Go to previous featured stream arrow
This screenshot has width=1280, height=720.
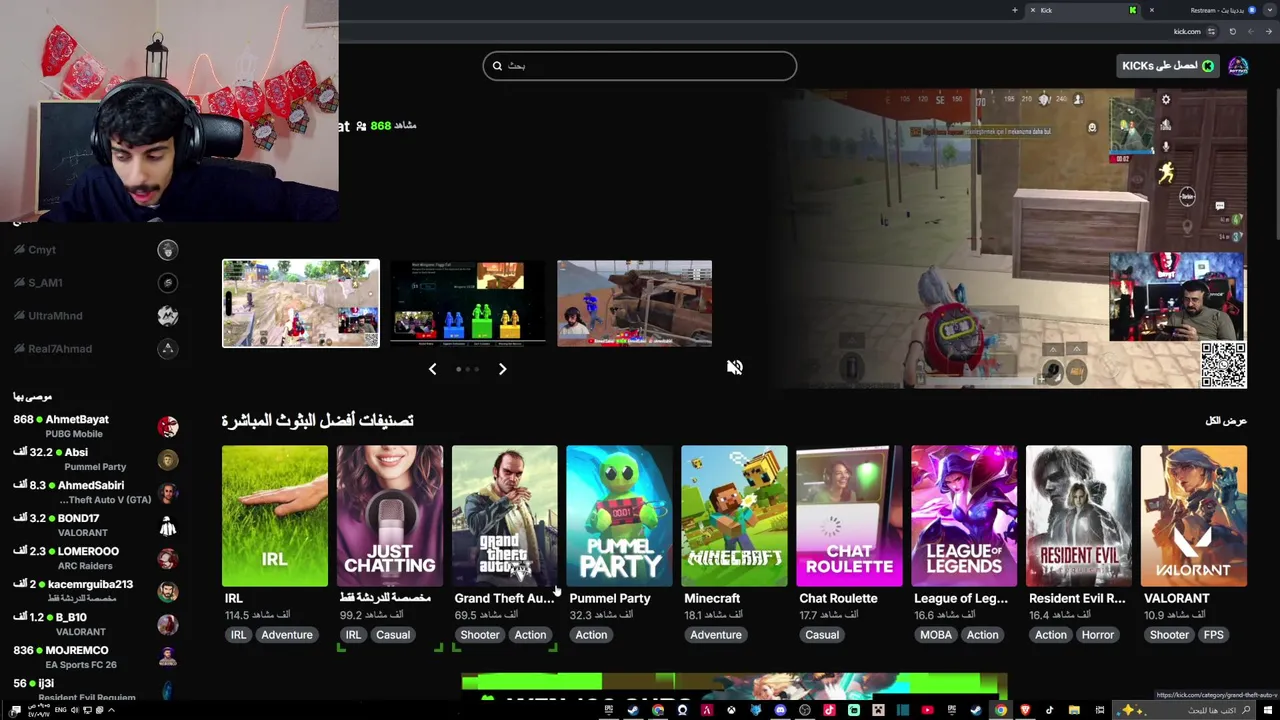(432, 369)
